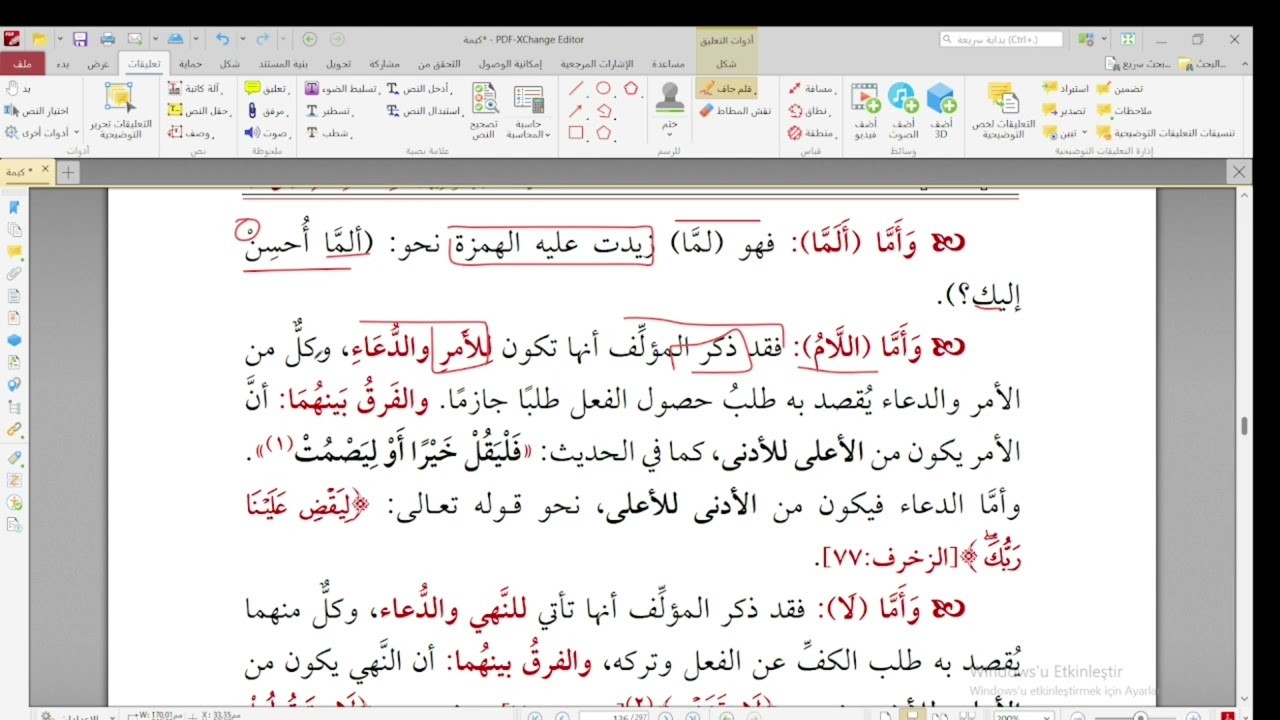Switch to the View tab (عرض)
This screenshot has width=1280, height=720.
pos(98,64)
